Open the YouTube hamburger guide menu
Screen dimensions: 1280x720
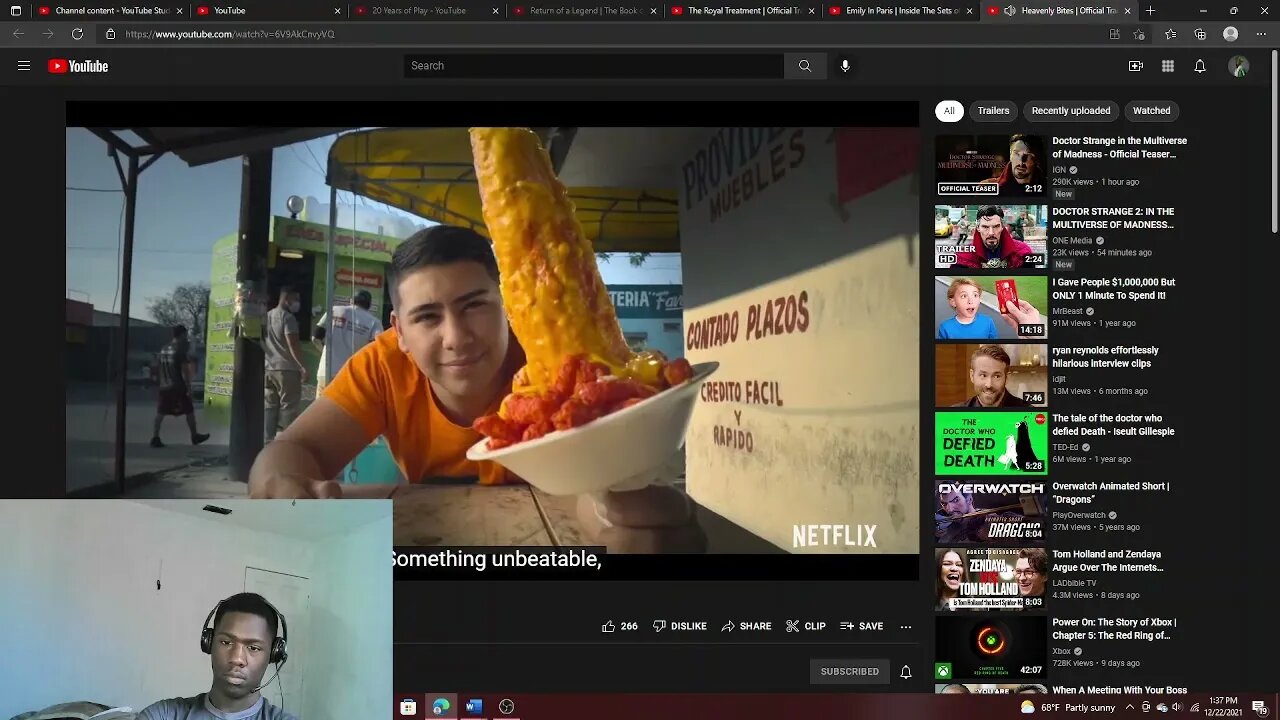tap(24, 66)
